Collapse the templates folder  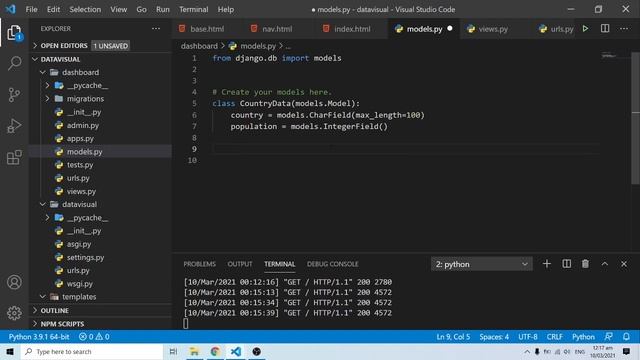coord(42,297)
